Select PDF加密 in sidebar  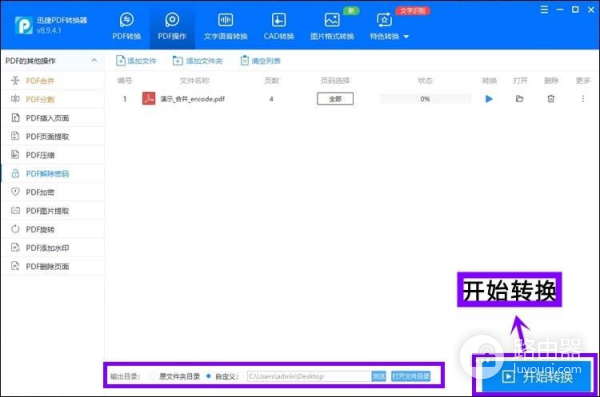click(x=53, y=192)
